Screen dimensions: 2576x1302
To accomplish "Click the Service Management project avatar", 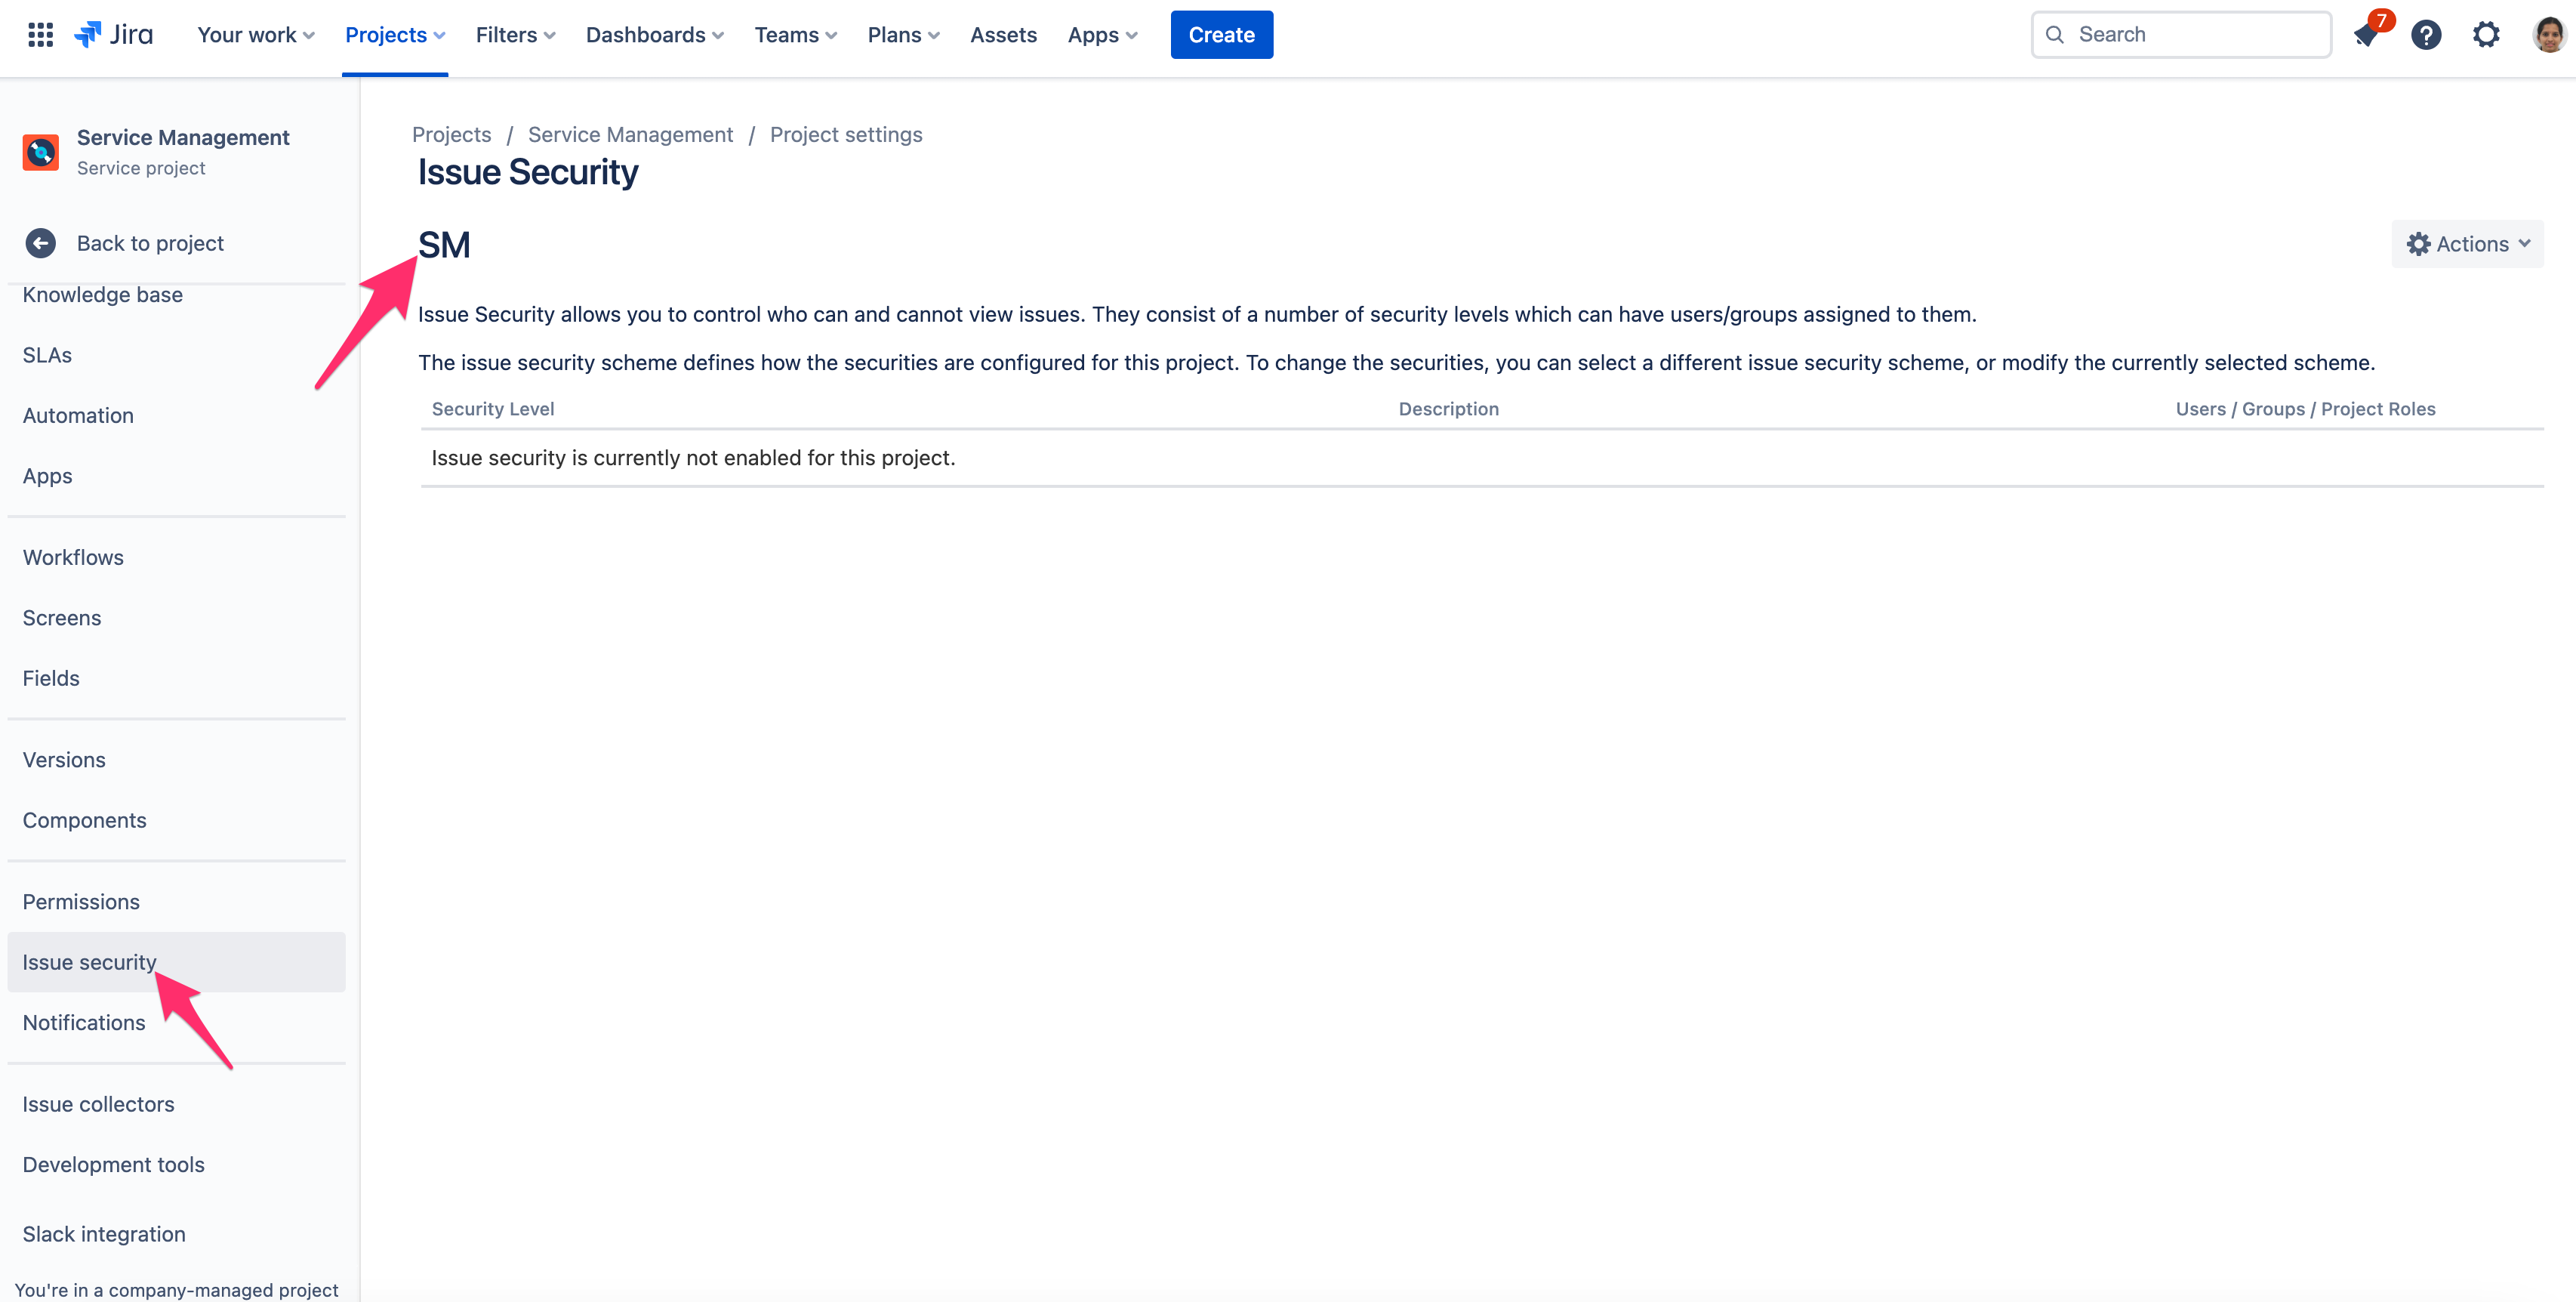I will (41, 152).
